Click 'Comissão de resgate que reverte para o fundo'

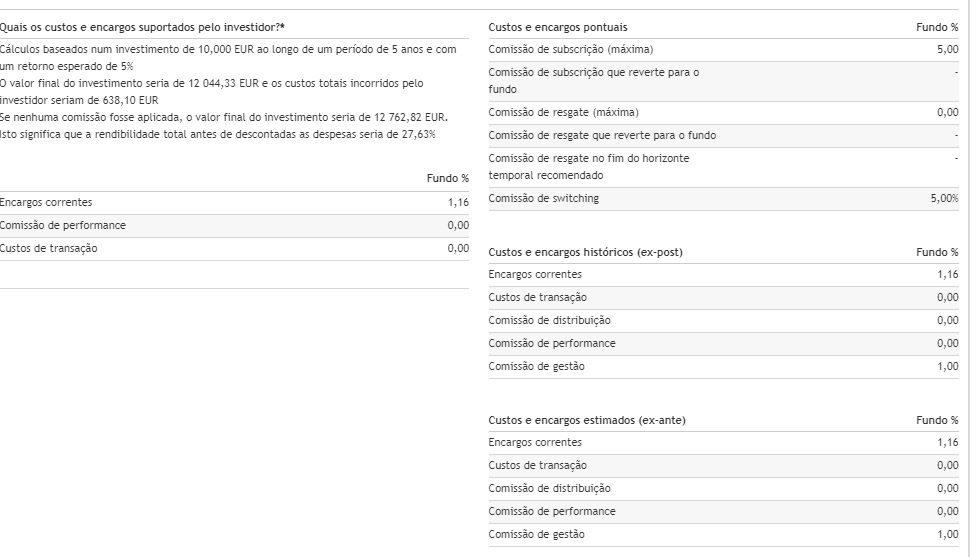point(602,135)
